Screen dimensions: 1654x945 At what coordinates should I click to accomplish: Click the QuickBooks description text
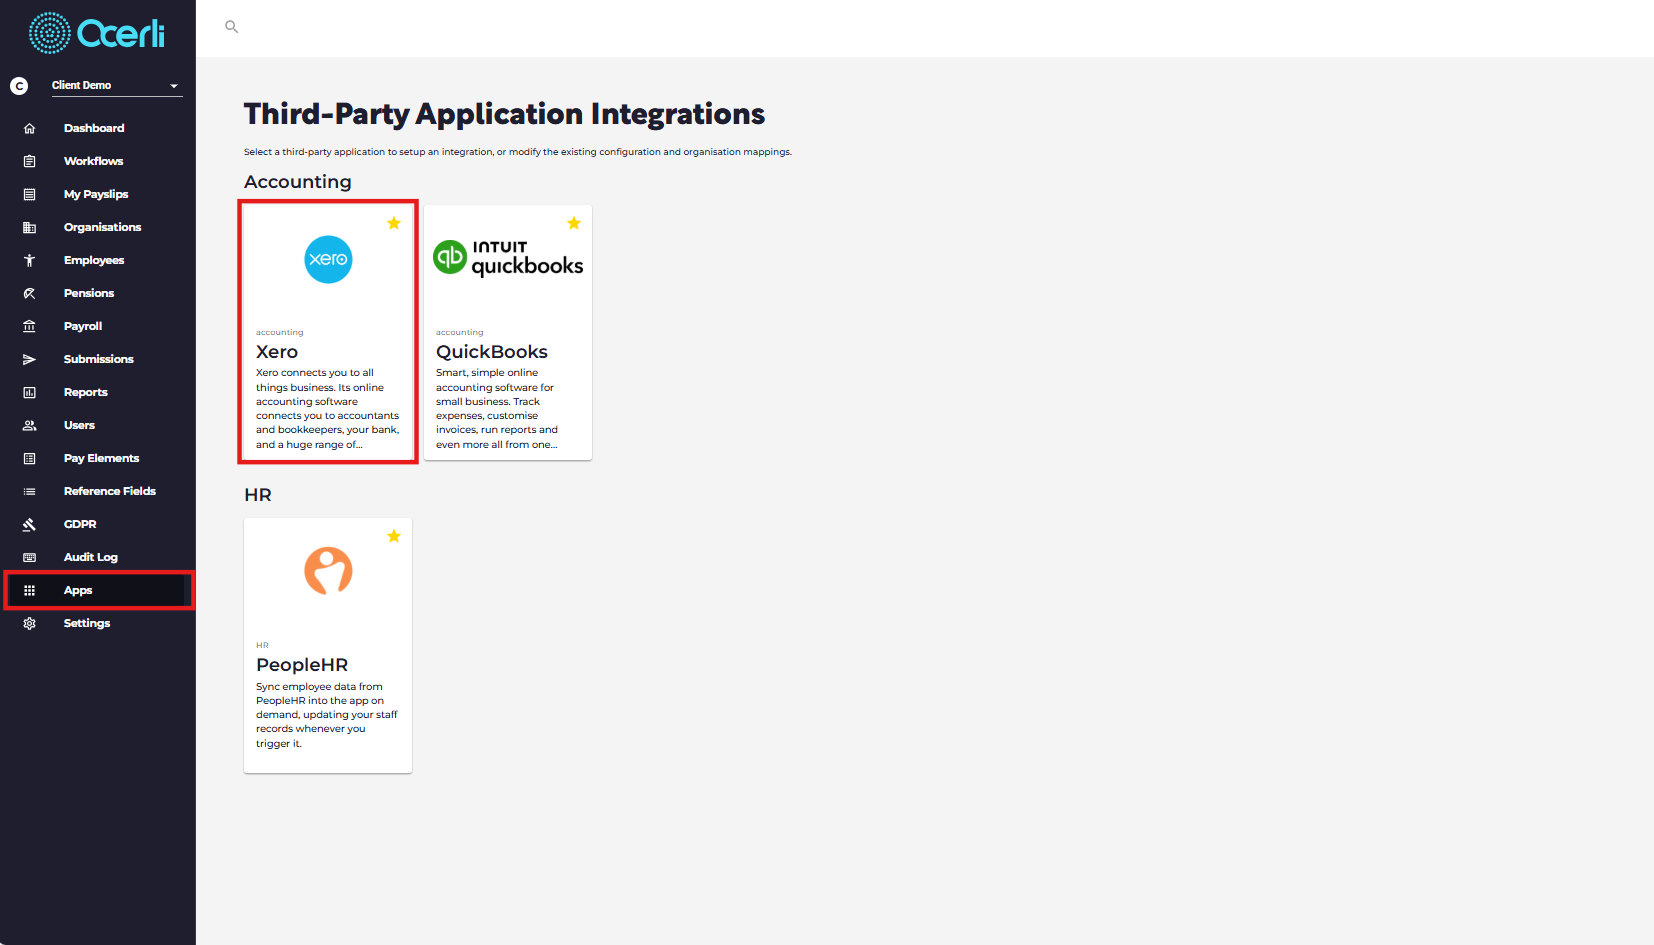coord(497,409)
